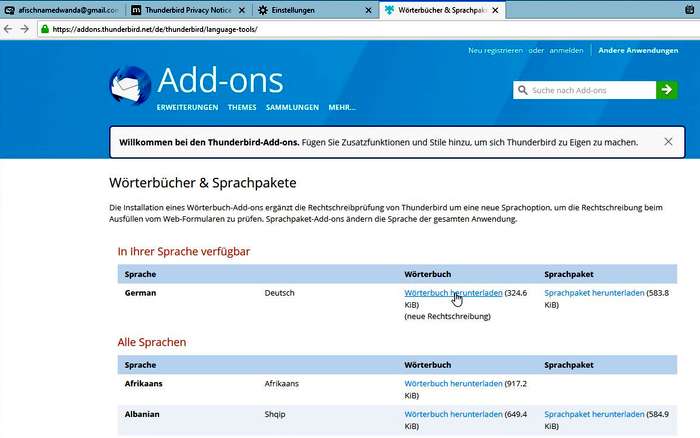
Task: Click the Thunderbird Add-ons logo
Action: [x=131, y=86]
